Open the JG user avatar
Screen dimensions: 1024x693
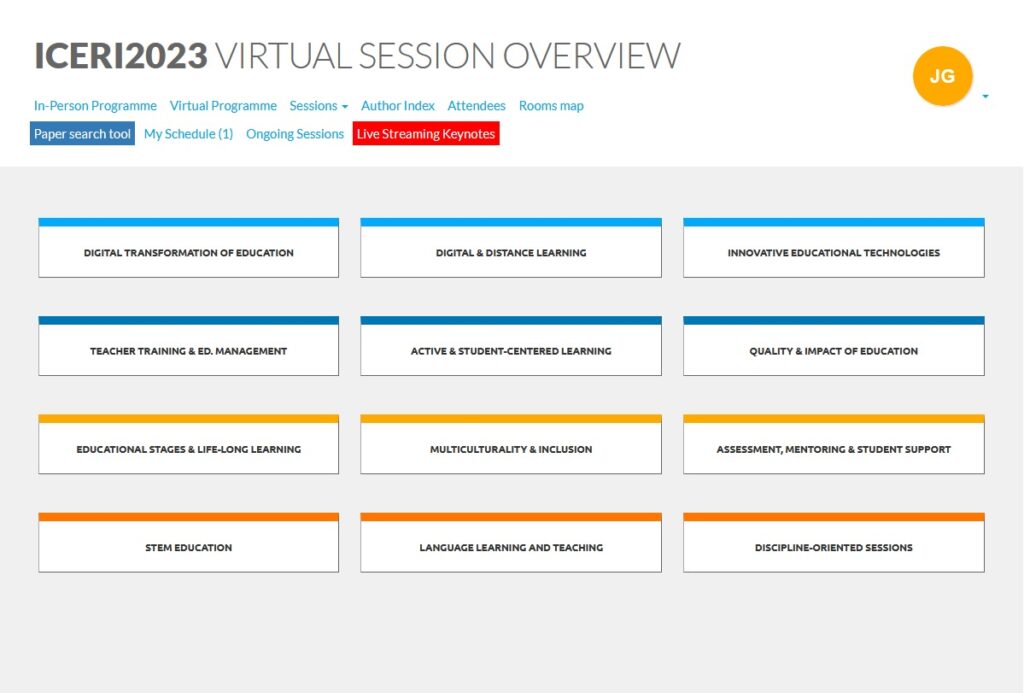(x=942, y=76)
